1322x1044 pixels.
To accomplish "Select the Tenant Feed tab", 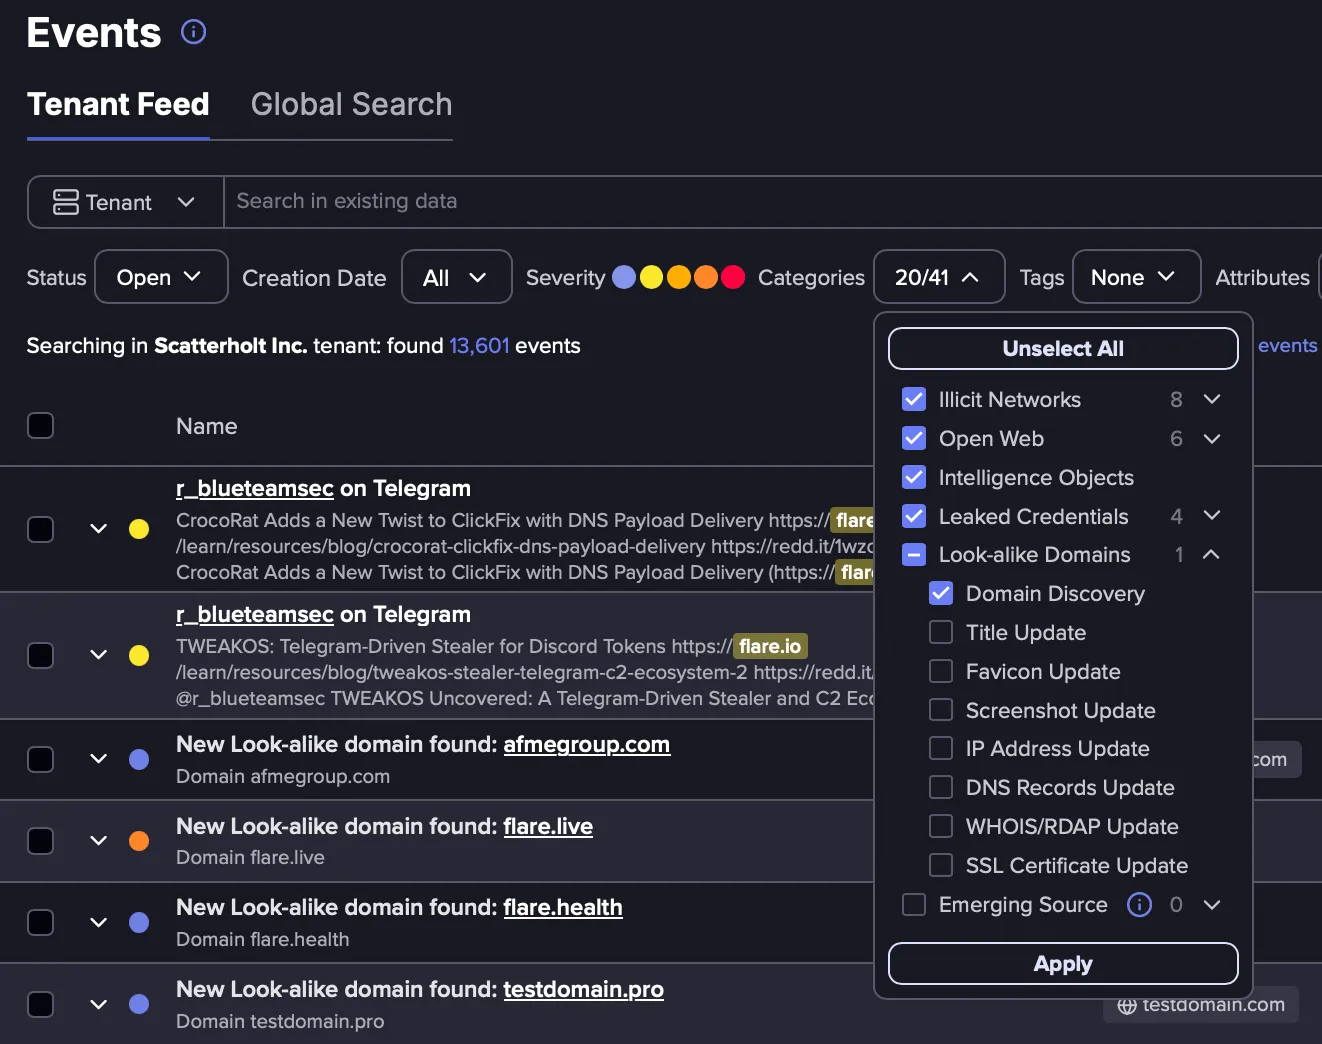I will pyautogui.click(x=118, y=104).
